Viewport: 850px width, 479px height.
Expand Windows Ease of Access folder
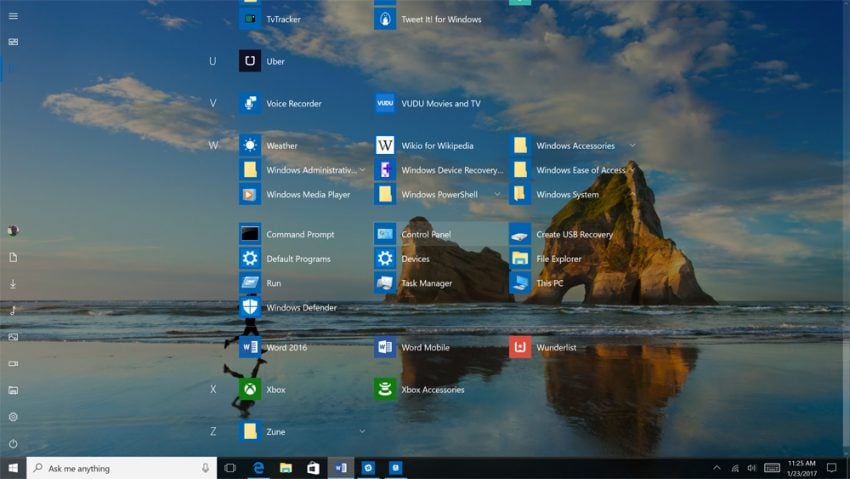632,170
